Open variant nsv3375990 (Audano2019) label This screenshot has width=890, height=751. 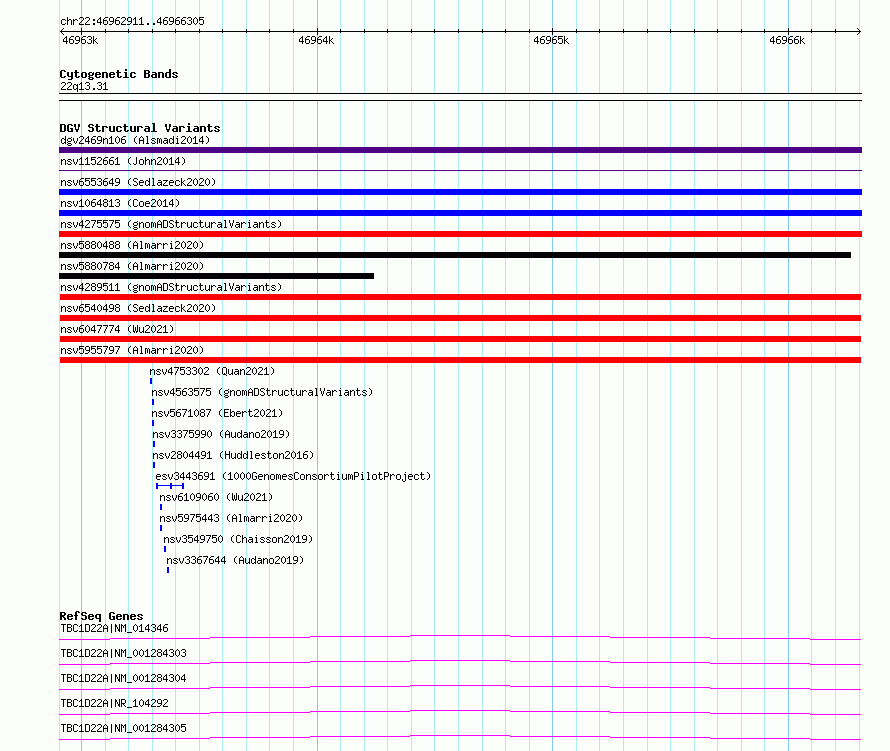pyautogui.click(x=221, y=434)
